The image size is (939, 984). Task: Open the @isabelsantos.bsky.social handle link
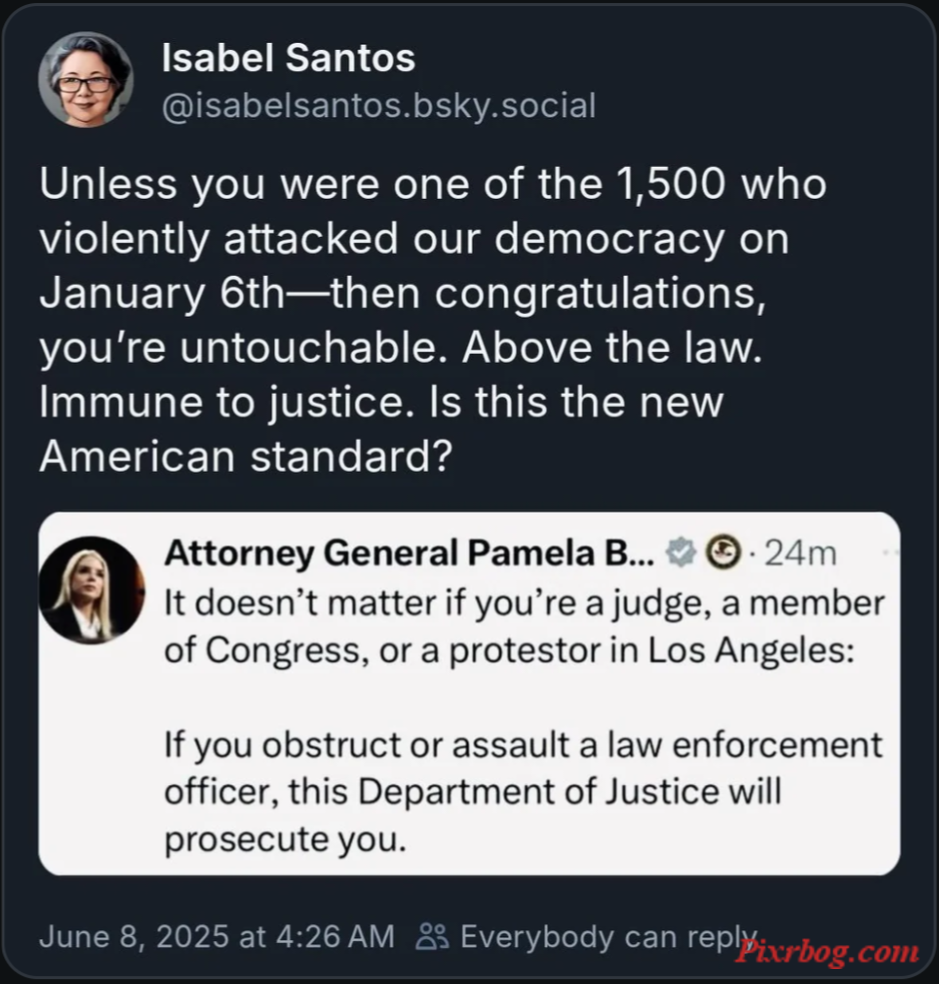tap(379, 105)
